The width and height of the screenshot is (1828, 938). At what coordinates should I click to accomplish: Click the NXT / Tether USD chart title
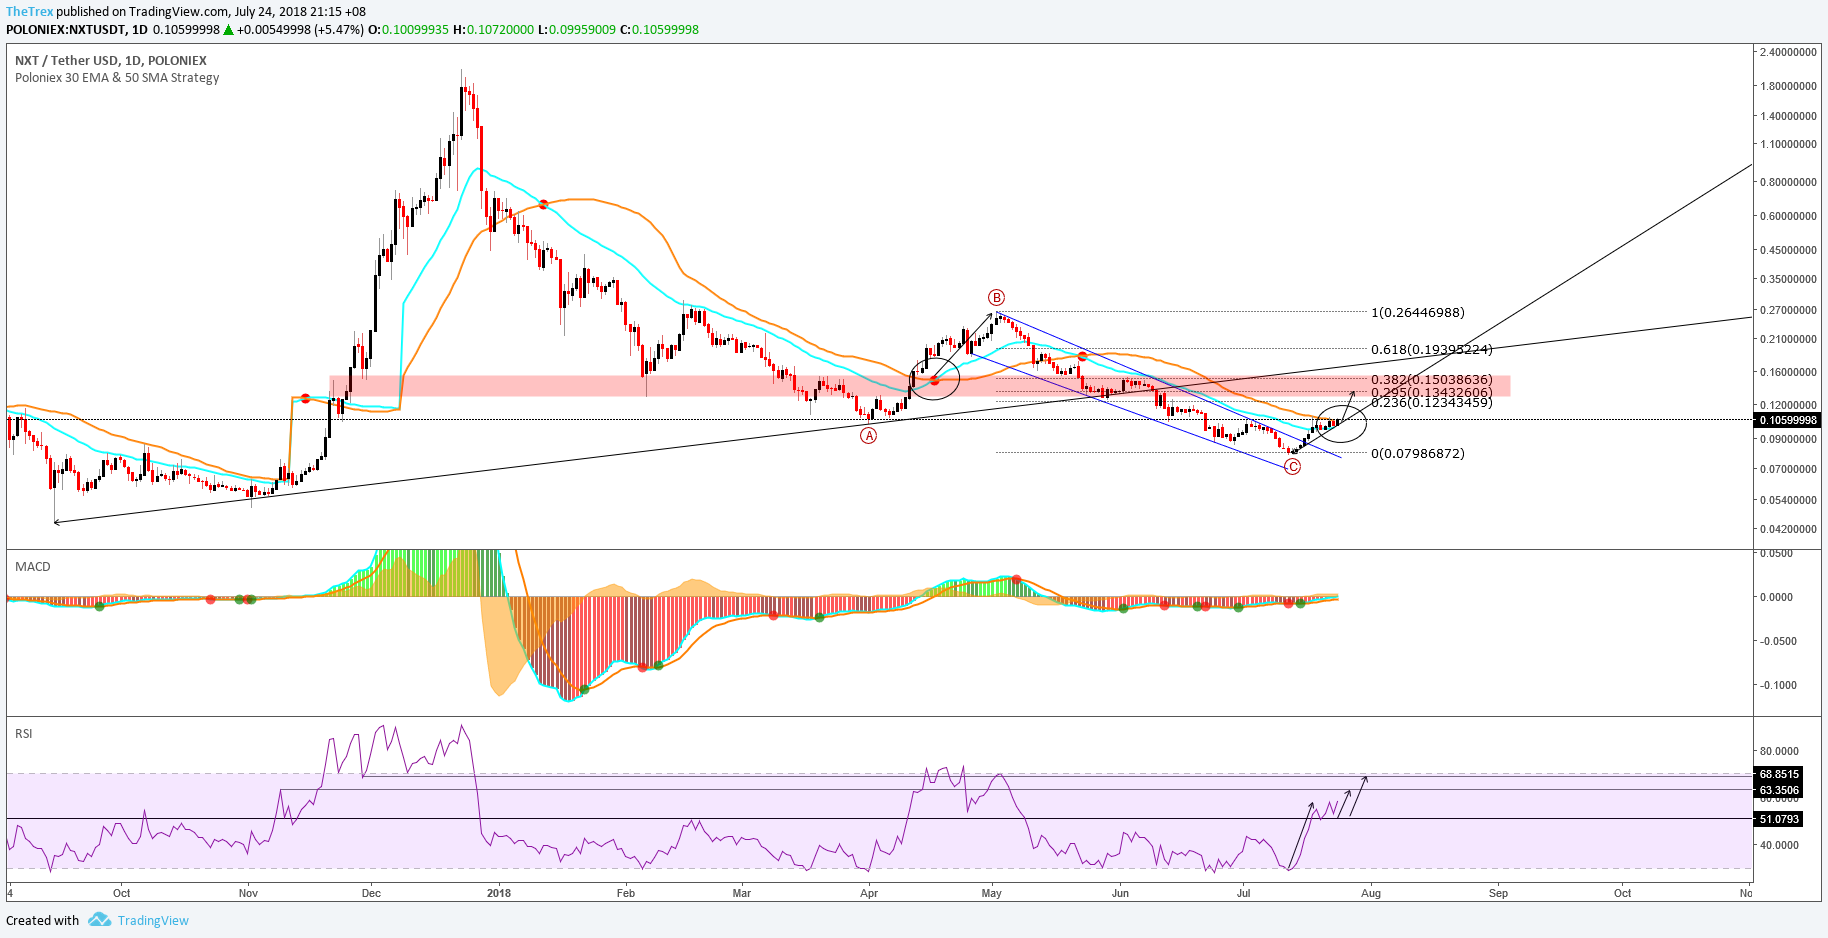click(111, 60)
